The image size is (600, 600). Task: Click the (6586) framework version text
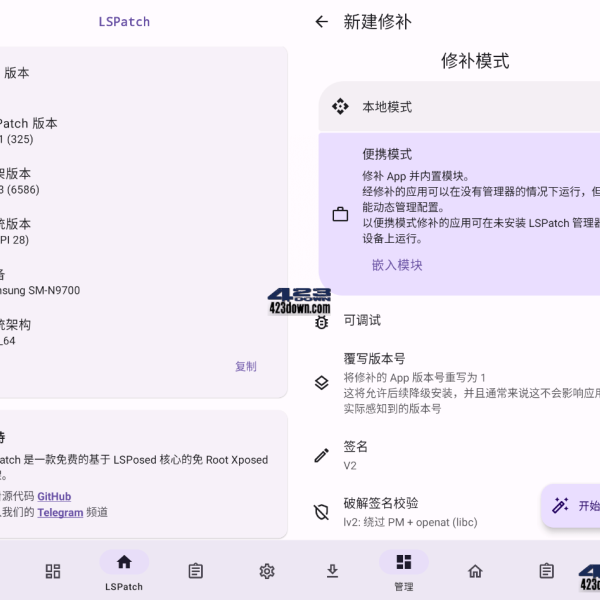pos(23,189)
